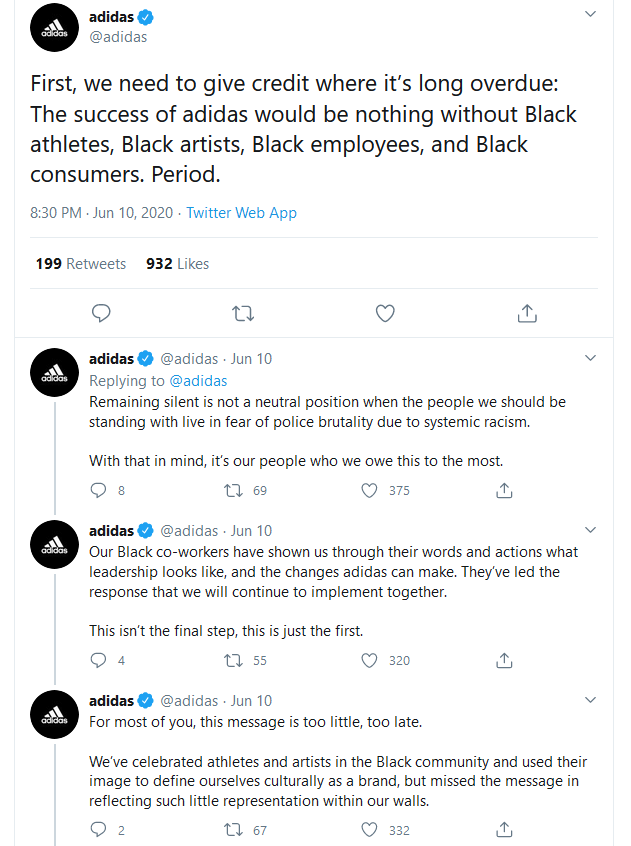The width and height of the screenshot is (631, 846).
Task: Reply to the main adidas tweet
Action: click(101, 313)
